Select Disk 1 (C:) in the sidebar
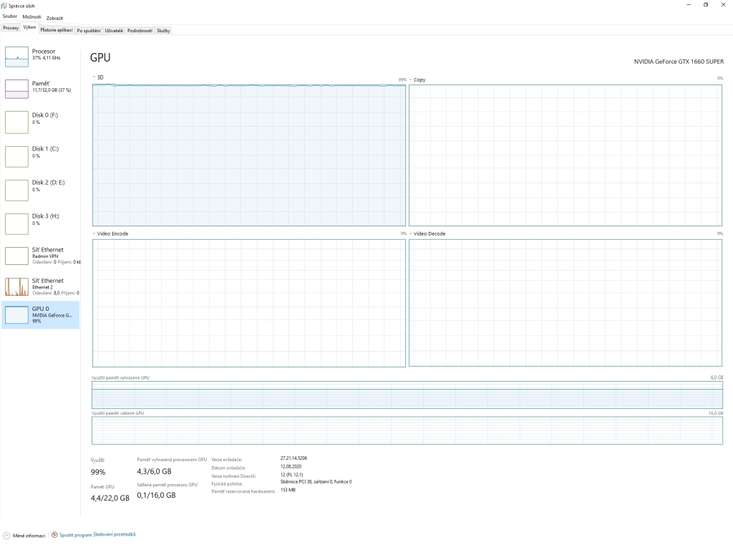Screen dimensions: 733x550 click(41, 156)
